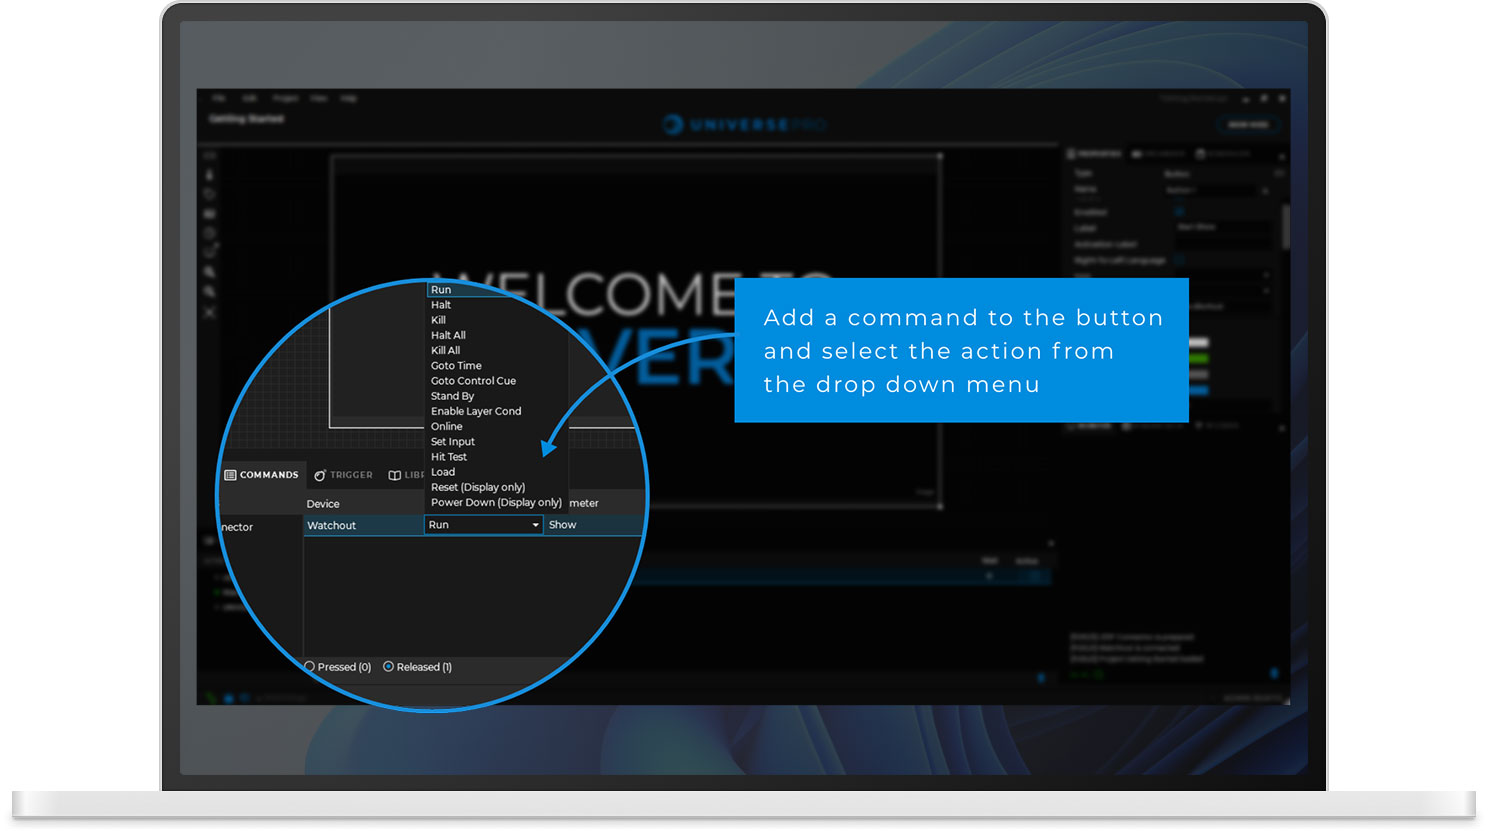Toggle the Enabled checkbox in Properties
Viewport: 1488px width, 831px height.
1179,211
